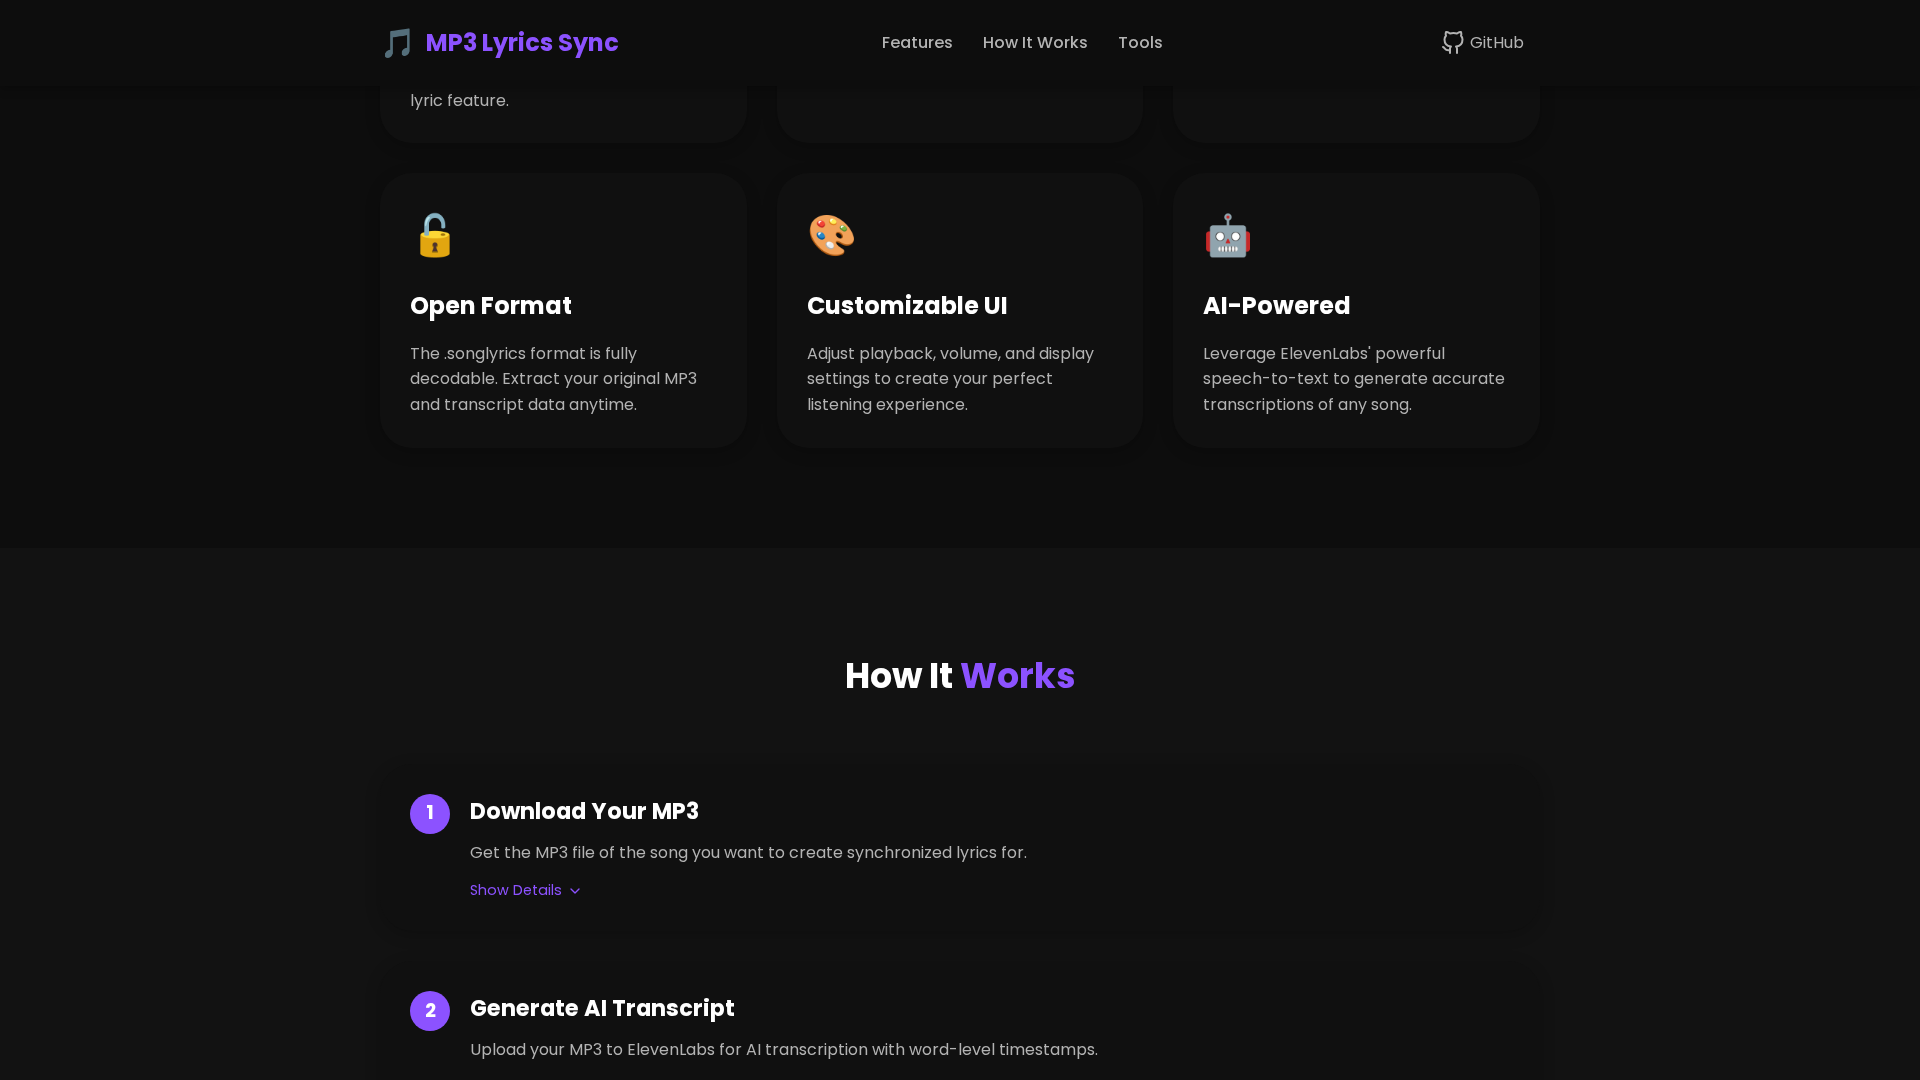The height and width of the screenshot is (1080, 1920).
Task: Open the Features navigation menu item
Action: tap(916, 42)
